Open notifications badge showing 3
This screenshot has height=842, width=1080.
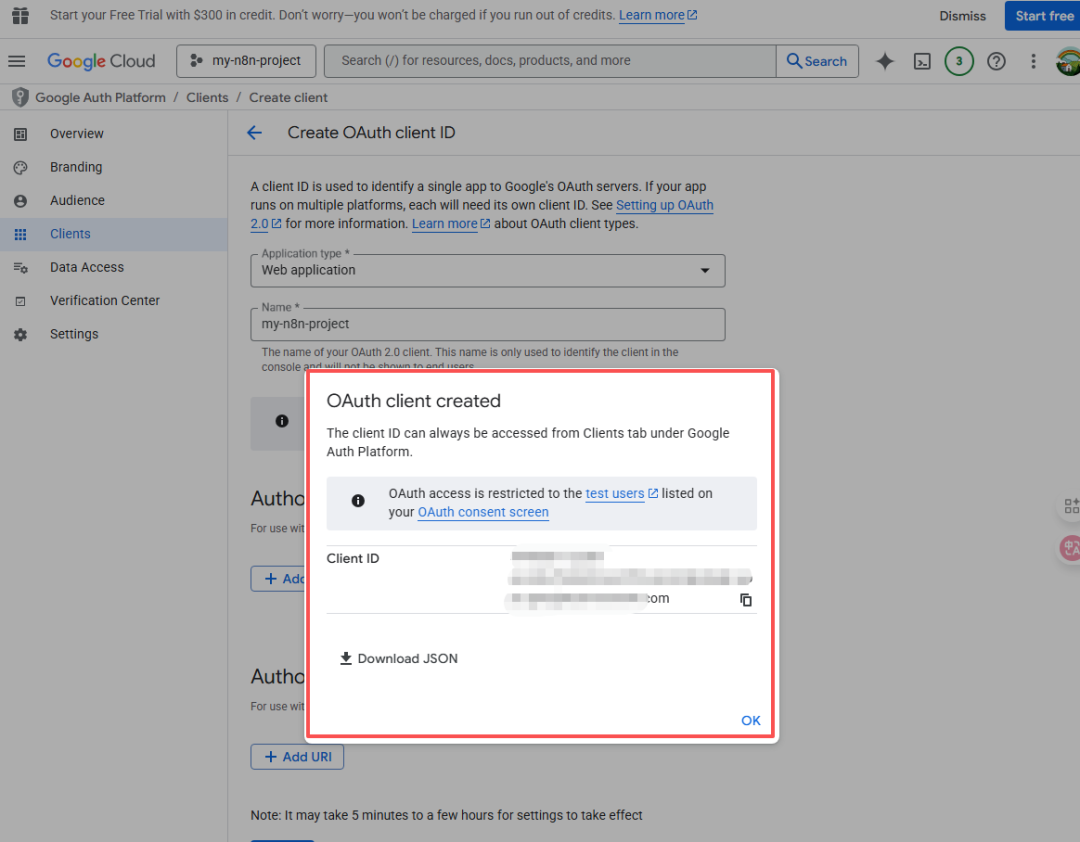click(x=959, y=61)
